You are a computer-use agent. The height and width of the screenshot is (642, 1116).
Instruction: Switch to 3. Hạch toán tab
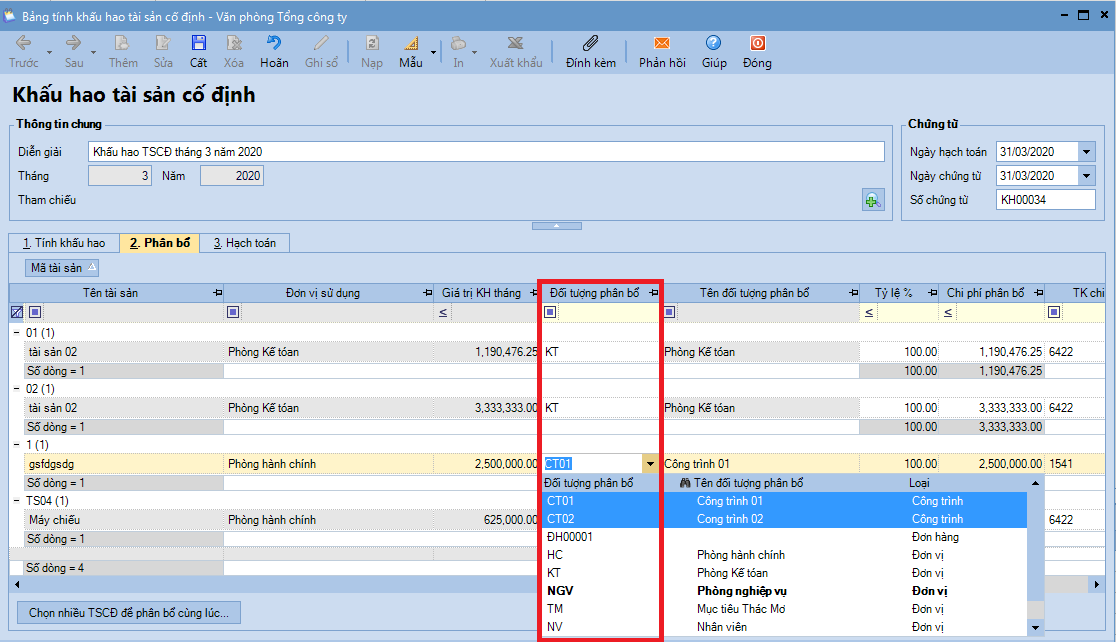pos(244,243)
